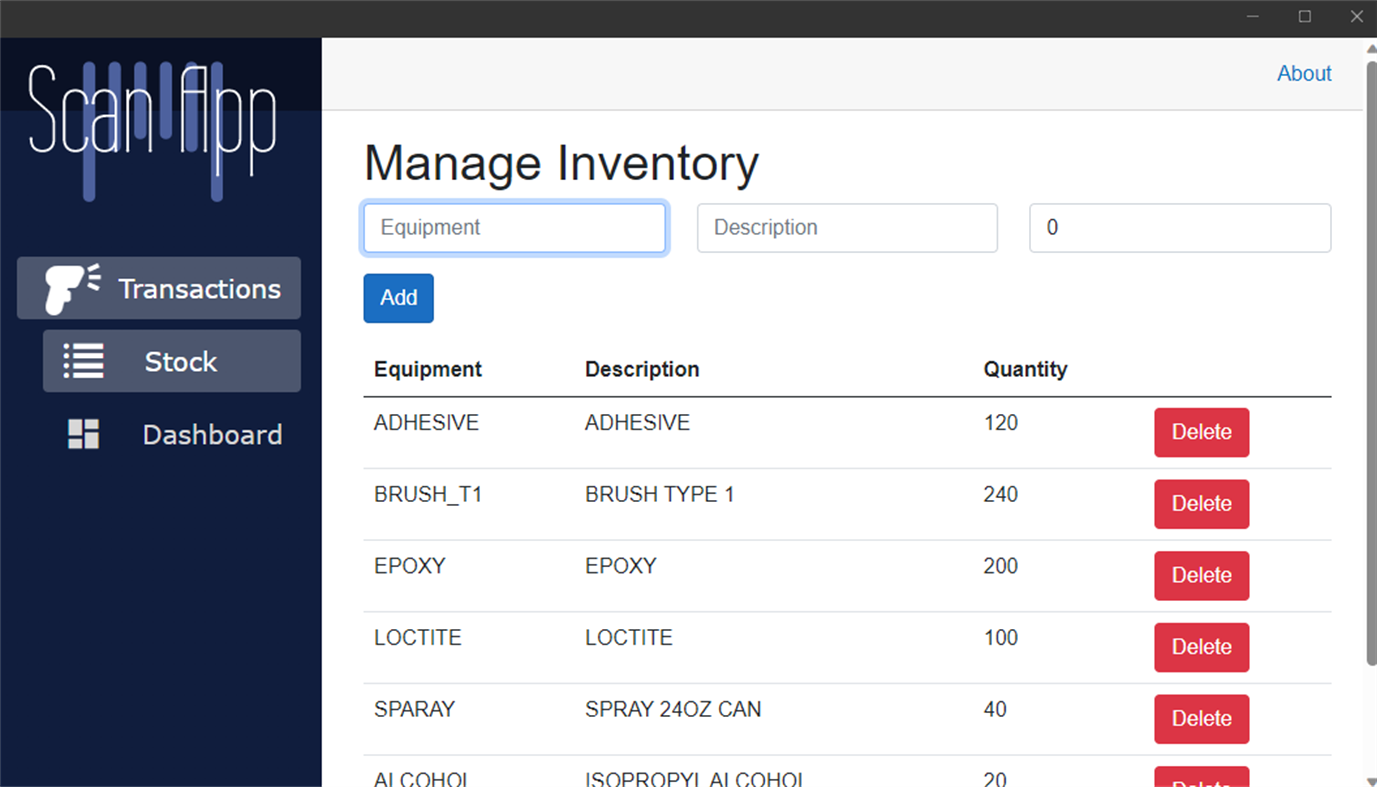The height and width of the screenshot is (787, 1377).
Task: Click the grid icon beside Dashboard
Action: pyautogui.click(x=84, y=434)
